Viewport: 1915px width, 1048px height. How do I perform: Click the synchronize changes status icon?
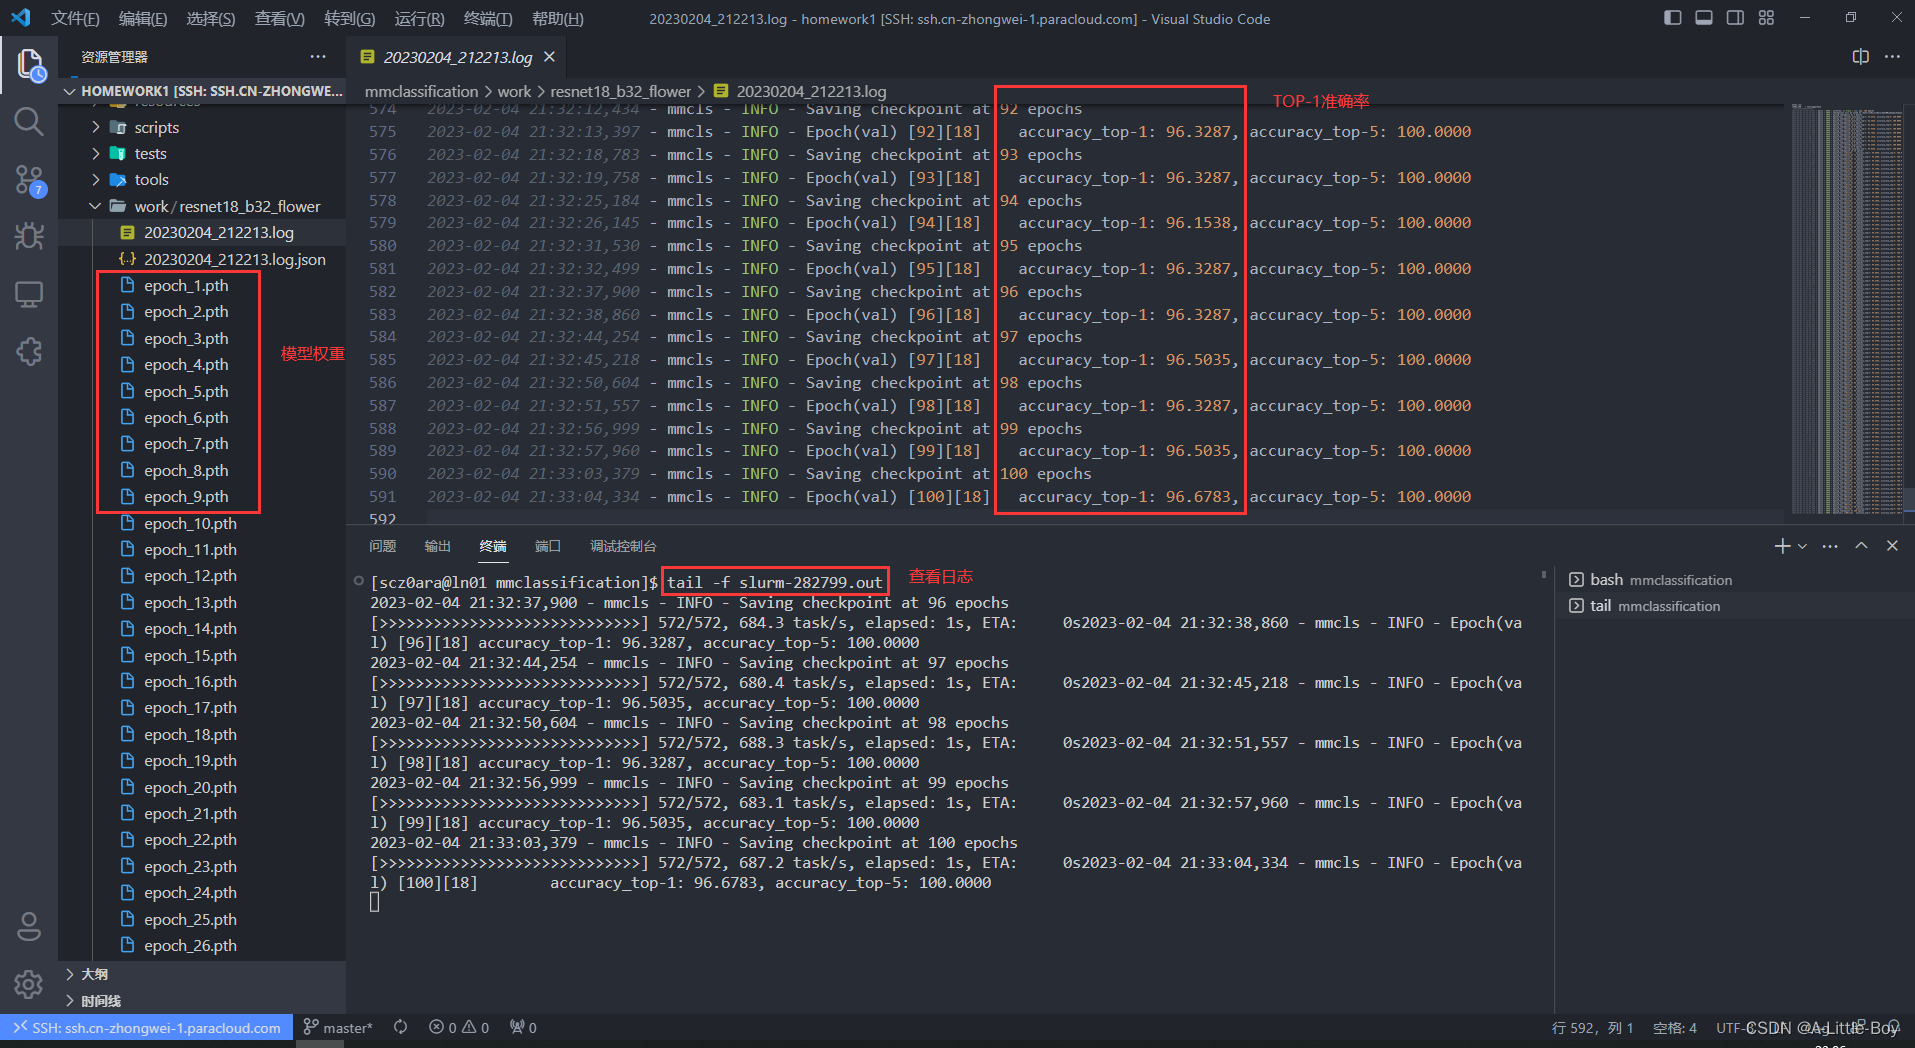[x=400, y=1028]
